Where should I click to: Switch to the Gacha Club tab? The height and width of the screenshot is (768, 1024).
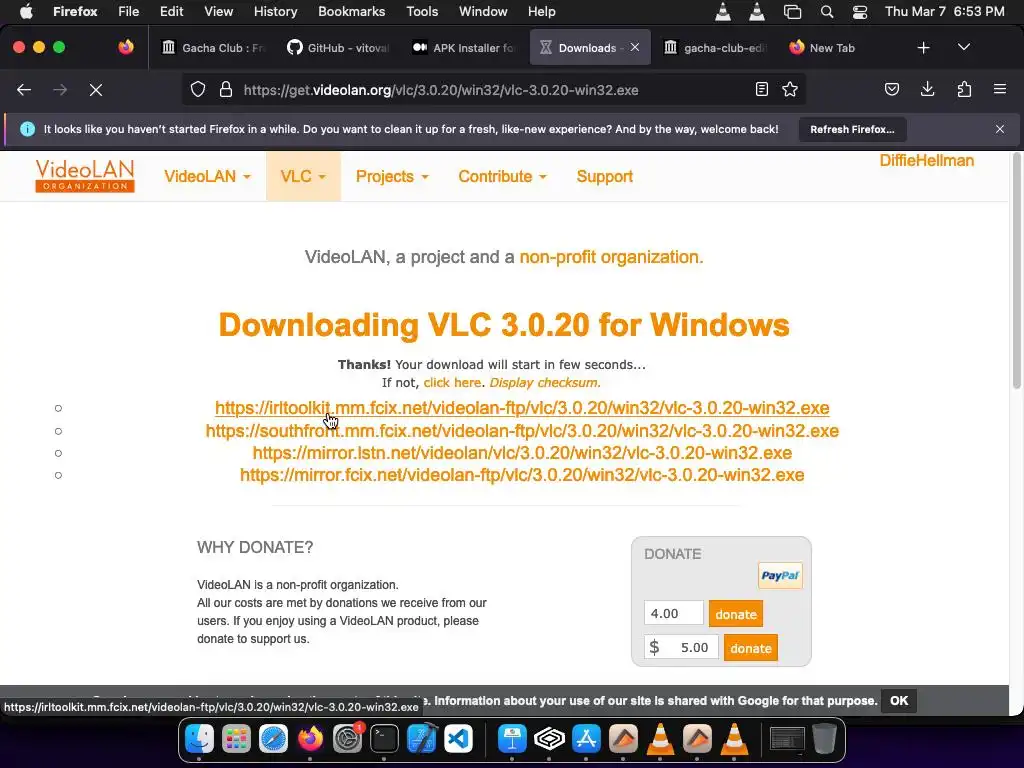[212, 48]
